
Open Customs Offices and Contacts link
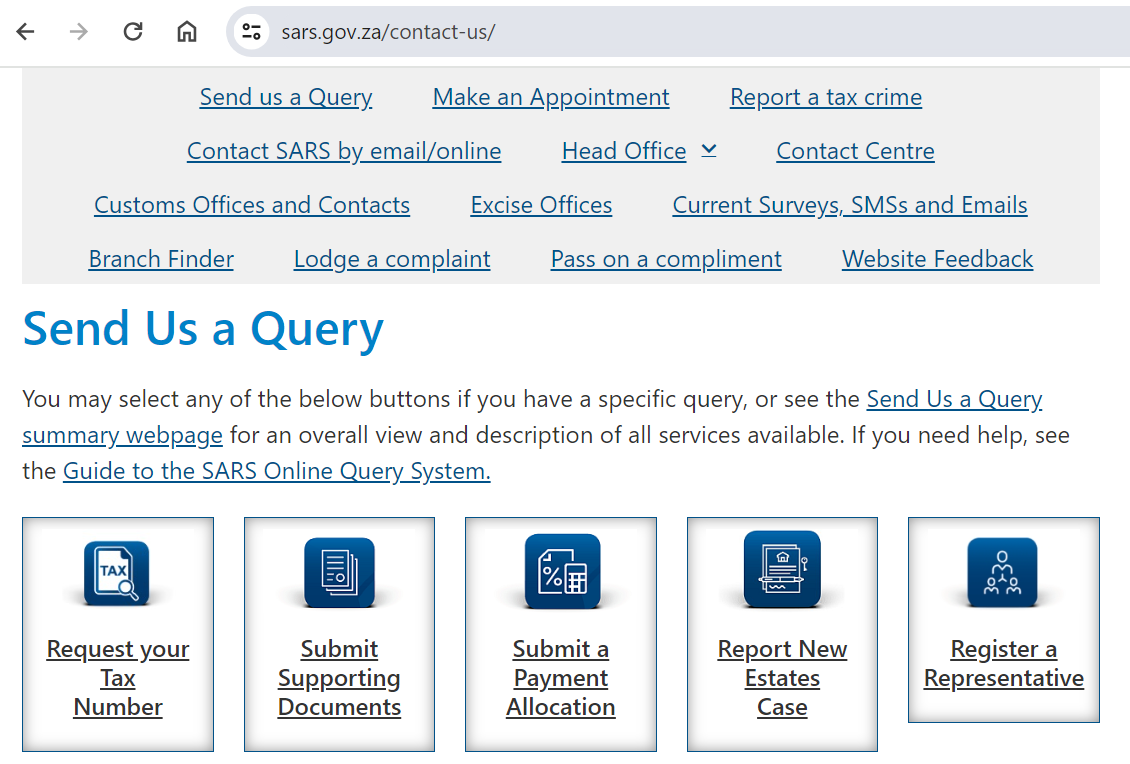tap(252, 205)
